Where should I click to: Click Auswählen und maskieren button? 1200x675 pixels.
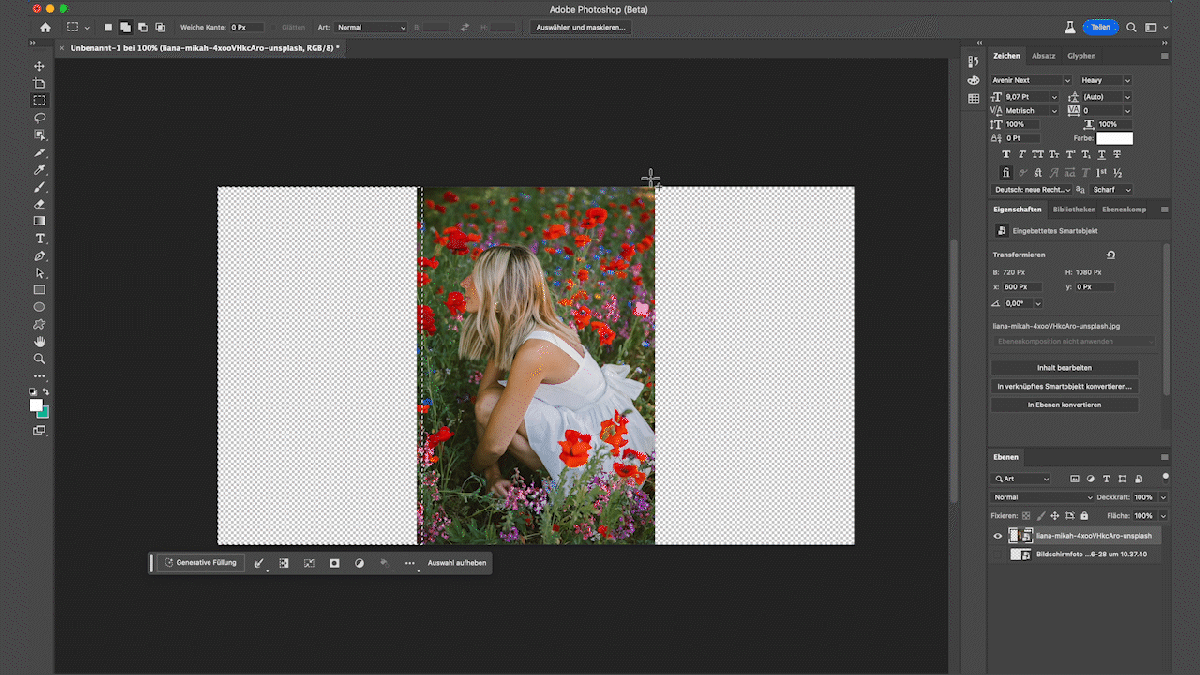click(581, 27)
